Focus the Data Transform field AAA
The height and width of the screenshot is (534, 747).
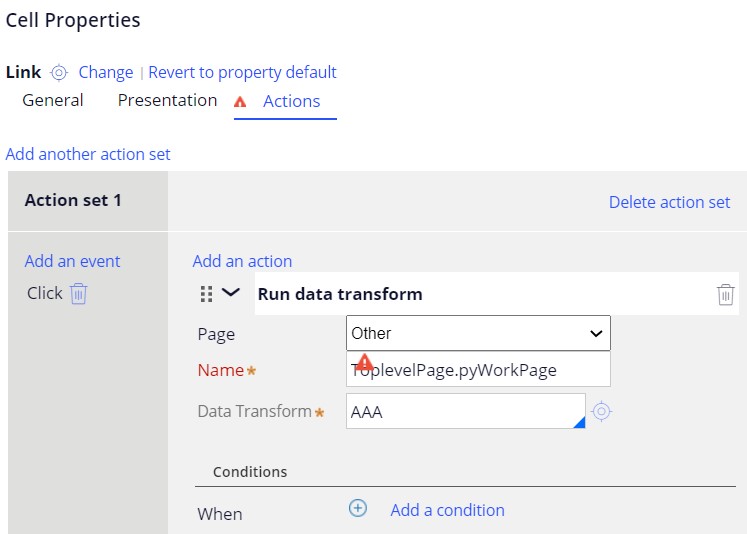466,411
